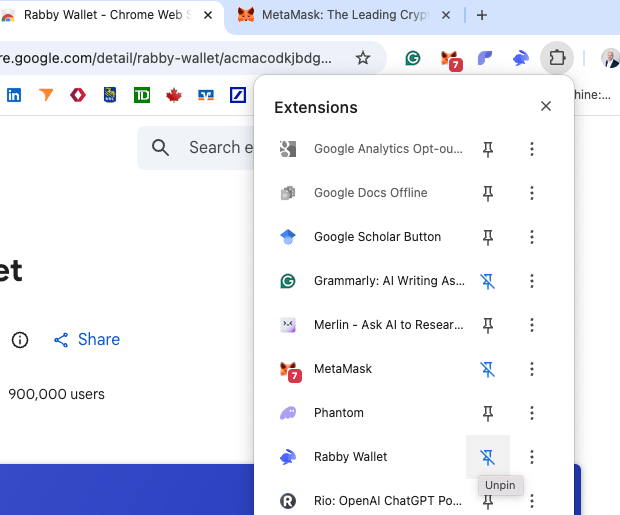Pin Rio OpenAI ChatGPT extension
The height and width of the screenshot is (515, 620).
click(488, 501)
